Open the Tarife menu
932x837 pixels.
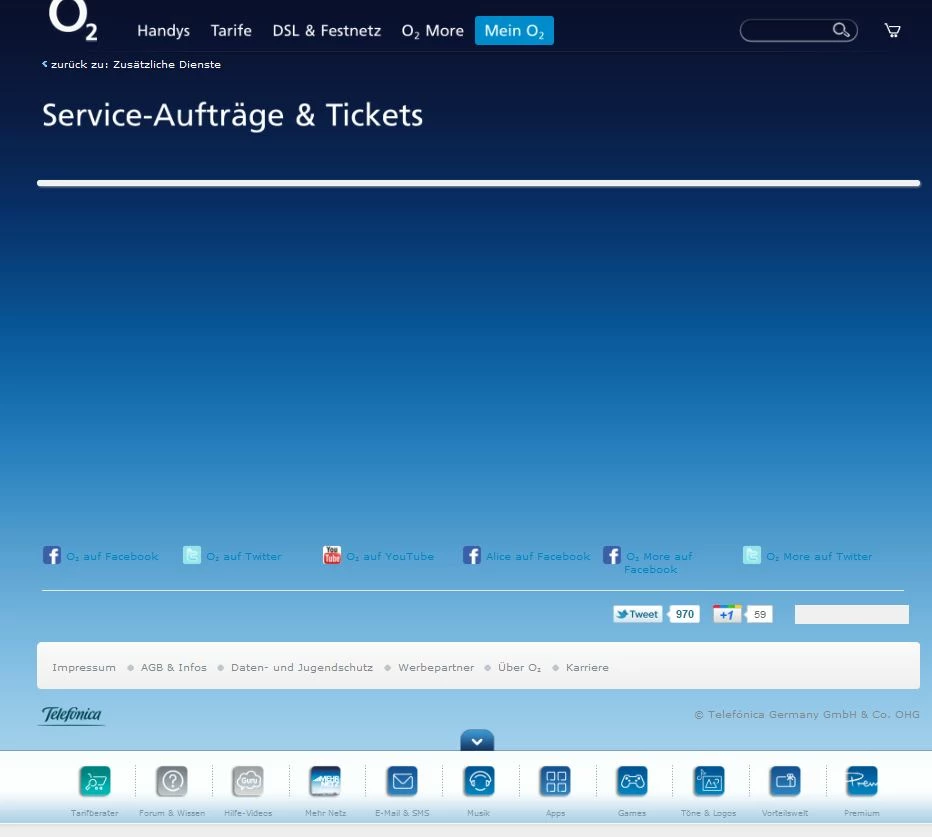coord(231,31)
